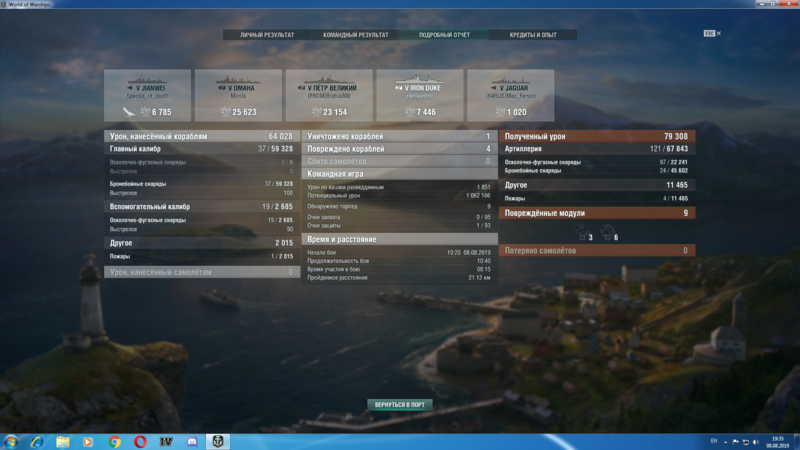Viewport: 800px width, 450px height.
Task: Click the Пётр Великий ship card
Action: click(x=328, y=97)
